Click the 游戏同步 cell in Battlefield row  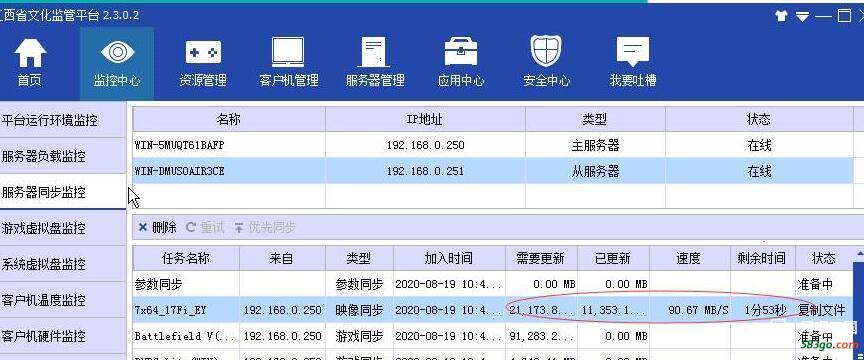(359, 336)
